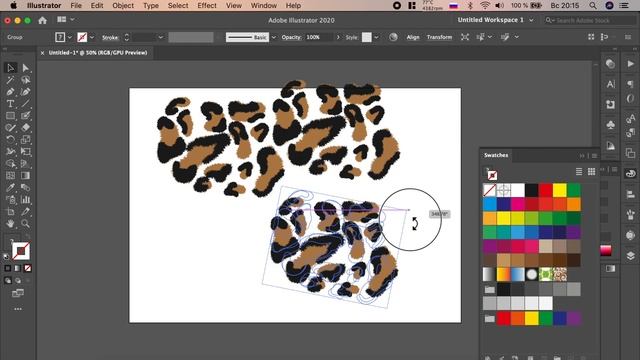
Task: Open the Window menu
Action: pos(264,6)
